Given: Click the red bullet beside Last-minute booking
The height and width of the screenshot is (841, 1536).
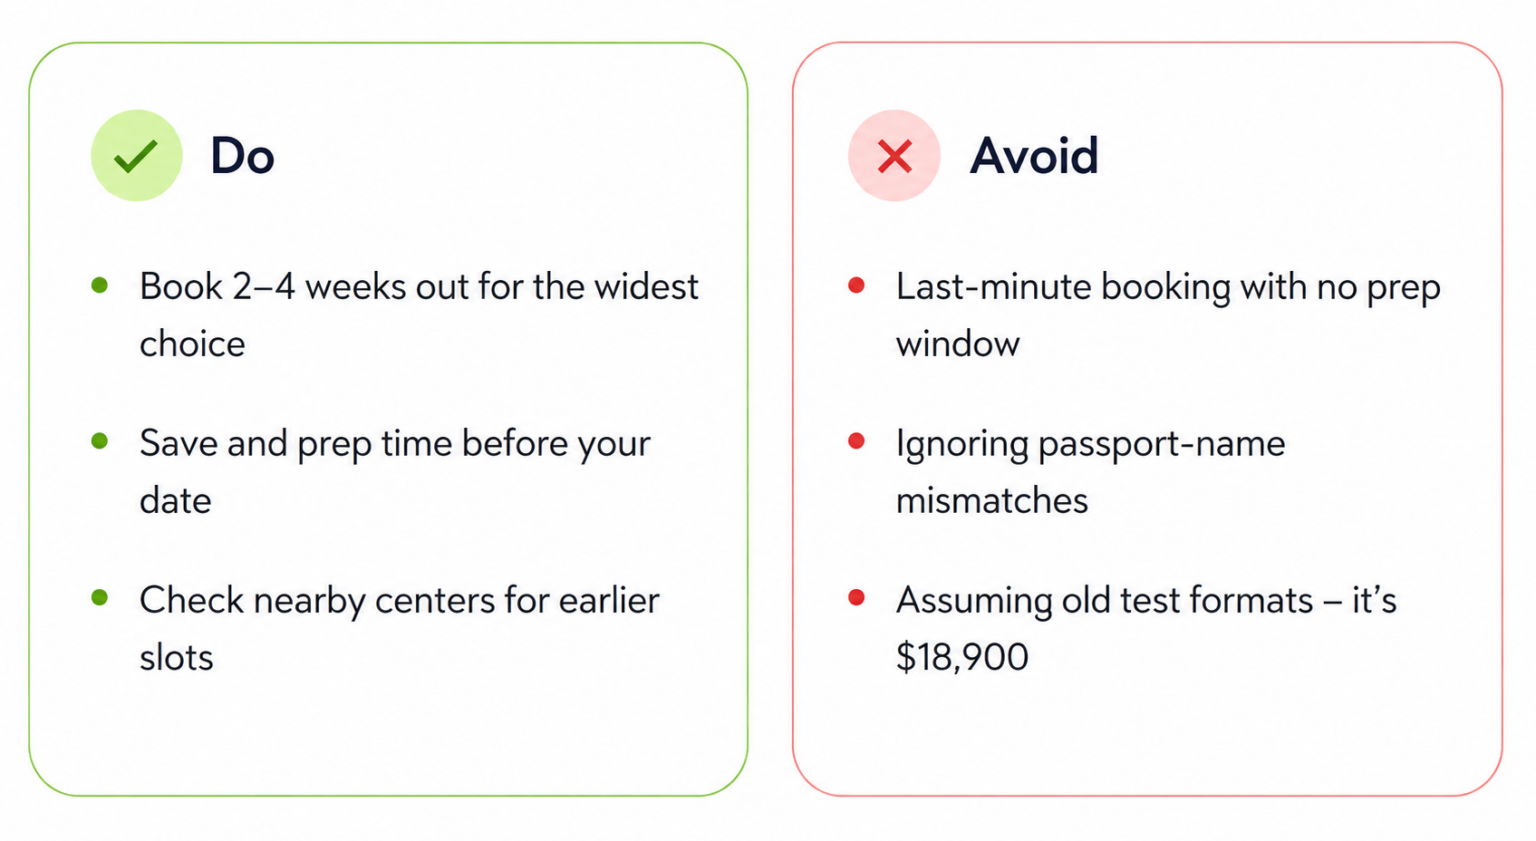Looking at the screenshot, I should [x=856, y=285].
